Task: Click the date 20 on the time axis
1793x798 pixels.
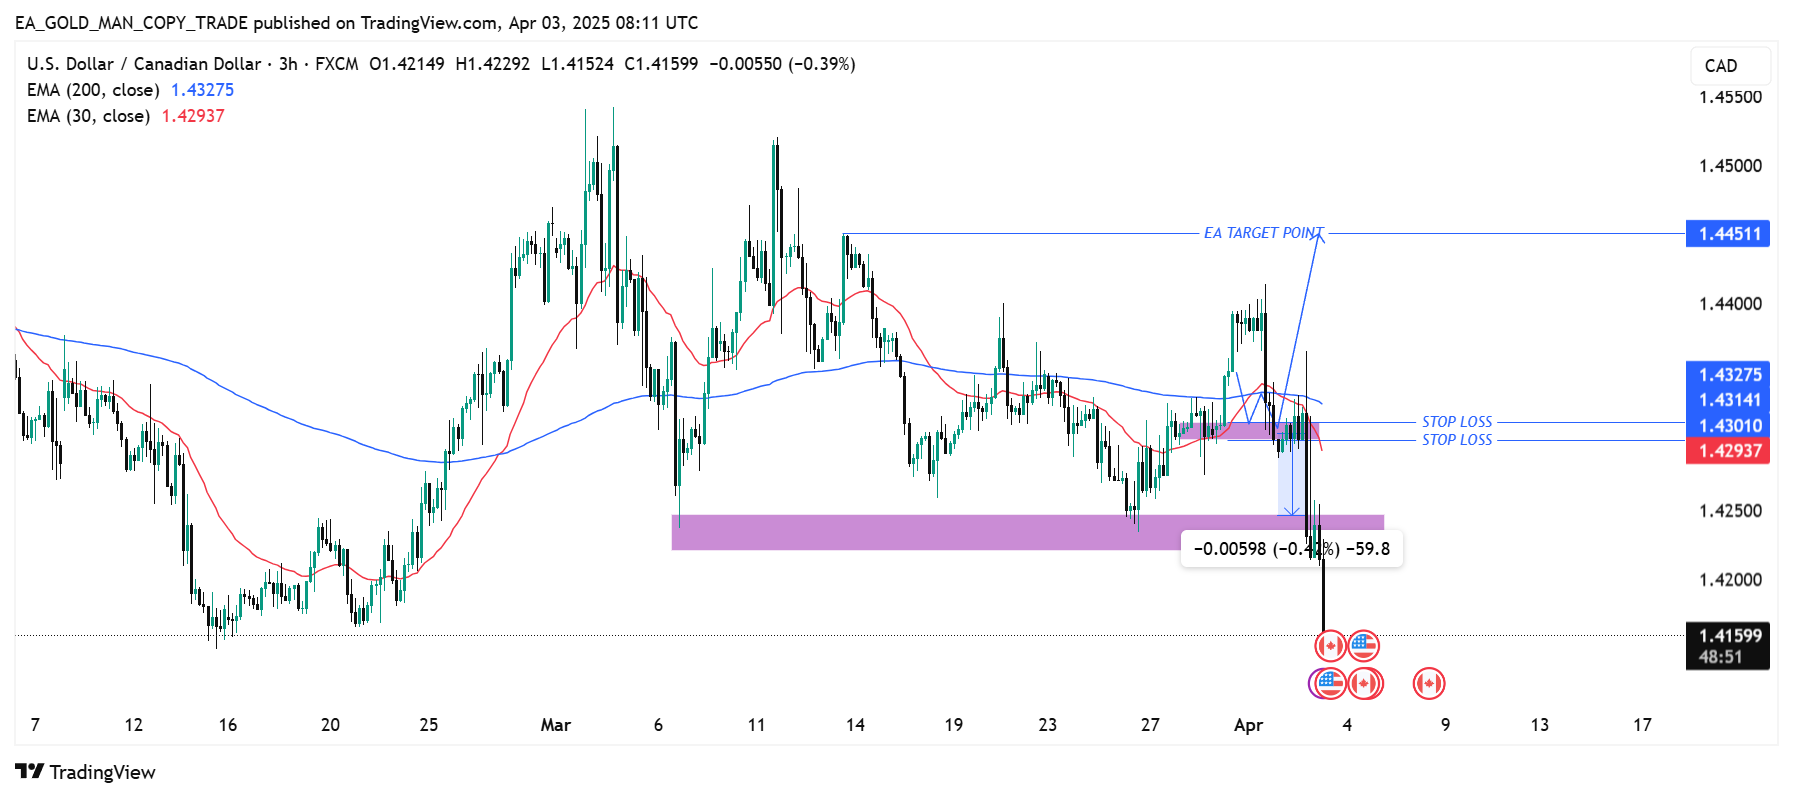Action: coord(330,725)
